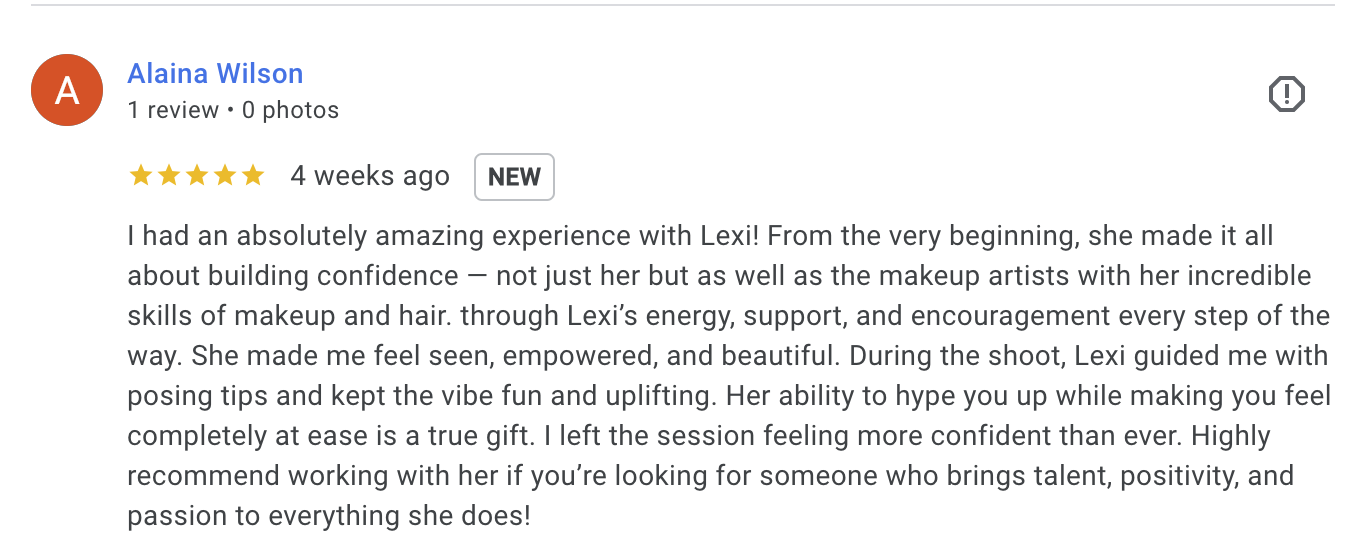The width and height of the screenshot is (1364, 558).
Task: Click the first yellow rating star
Action: pyautogui.click(x=141, y=176)
